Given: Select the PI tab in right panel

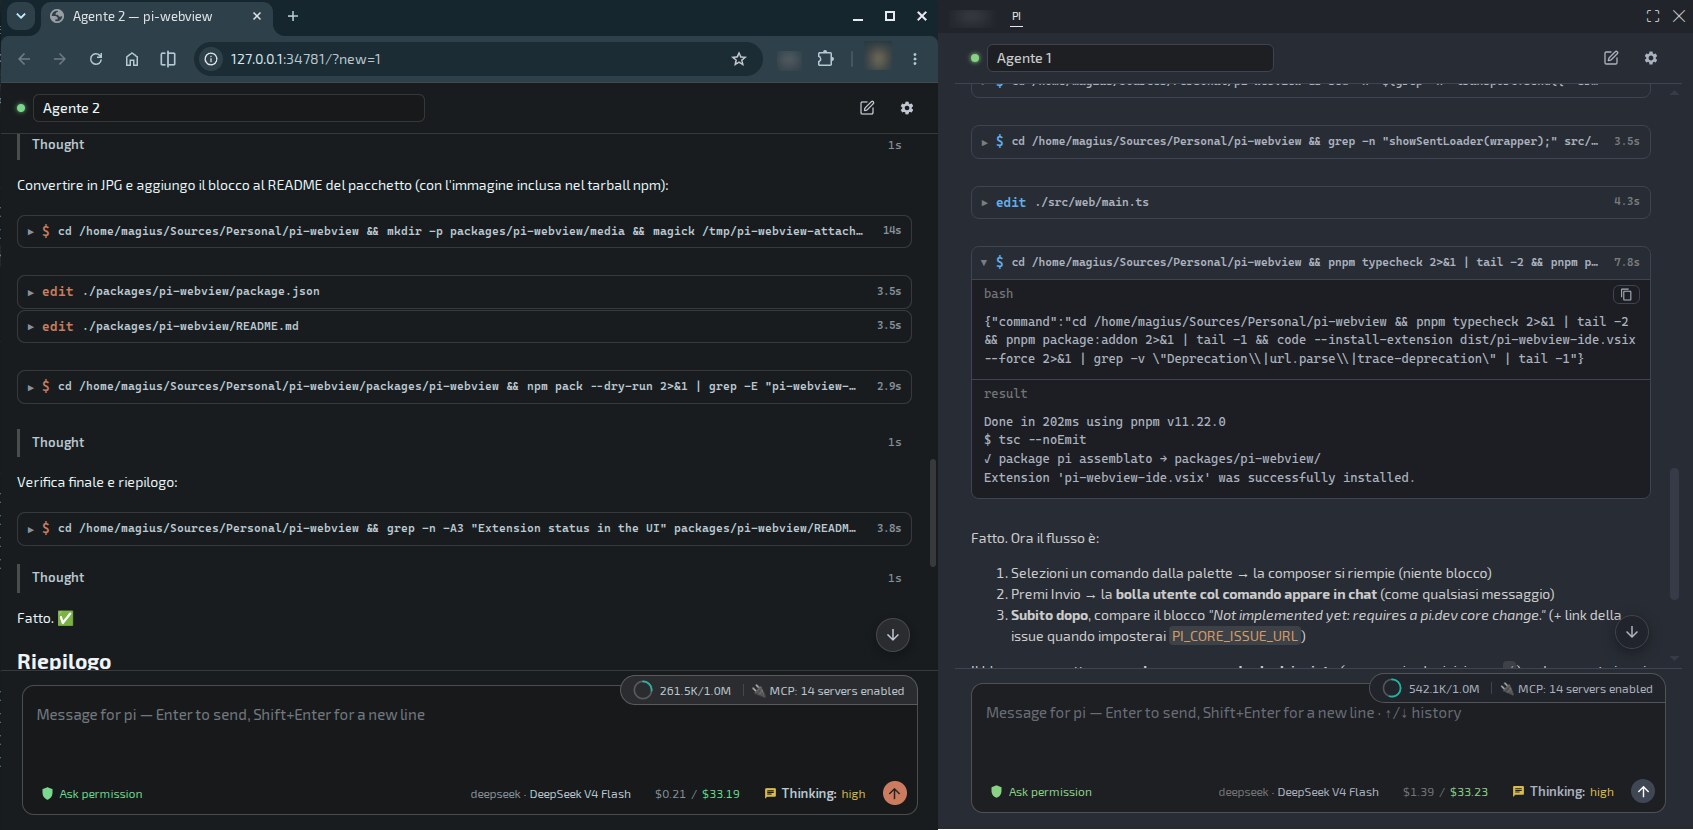Looking at the screenshot, I should [1016, 16].
